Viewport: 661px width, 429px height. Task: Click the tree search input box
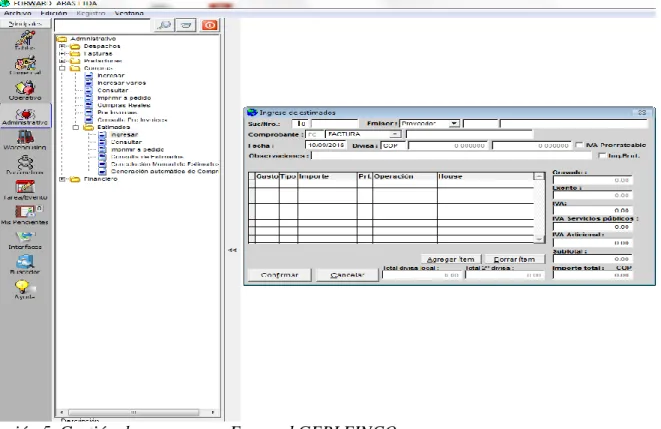102,25
